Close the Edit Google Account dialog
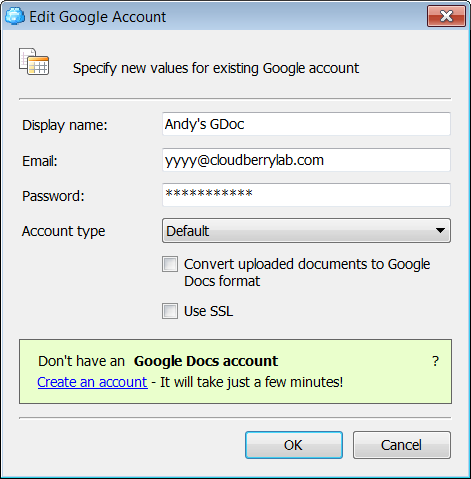Viewport: 471px width, 479px height. [x=446, y=16]
